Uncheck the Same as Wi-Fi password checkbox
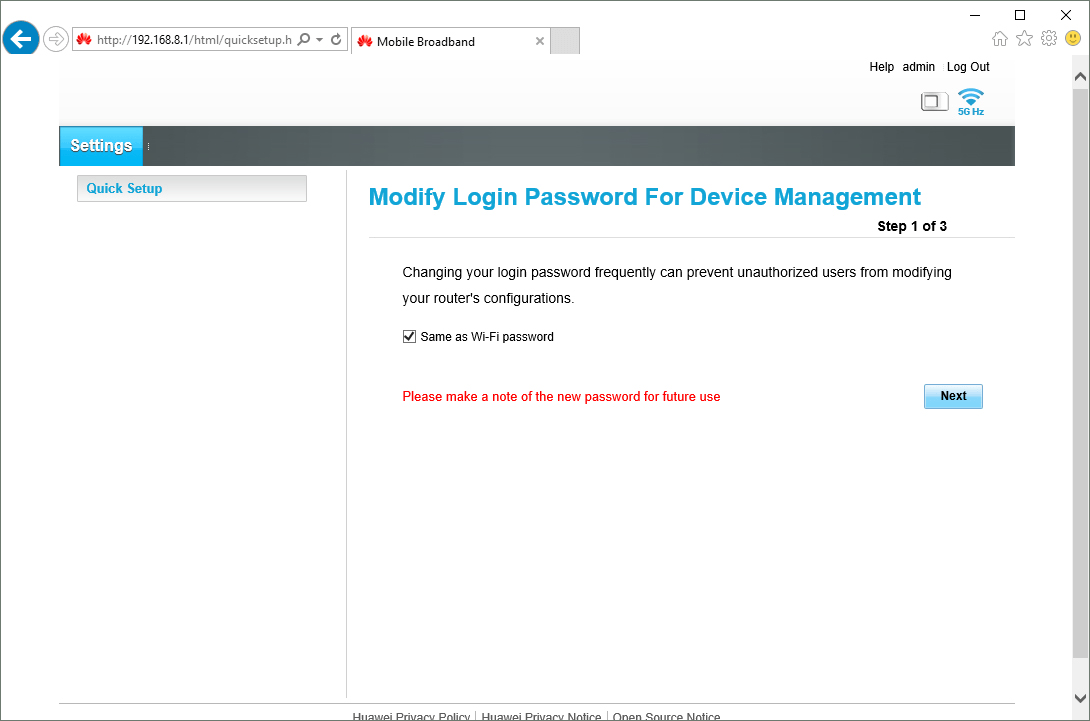 409,337
